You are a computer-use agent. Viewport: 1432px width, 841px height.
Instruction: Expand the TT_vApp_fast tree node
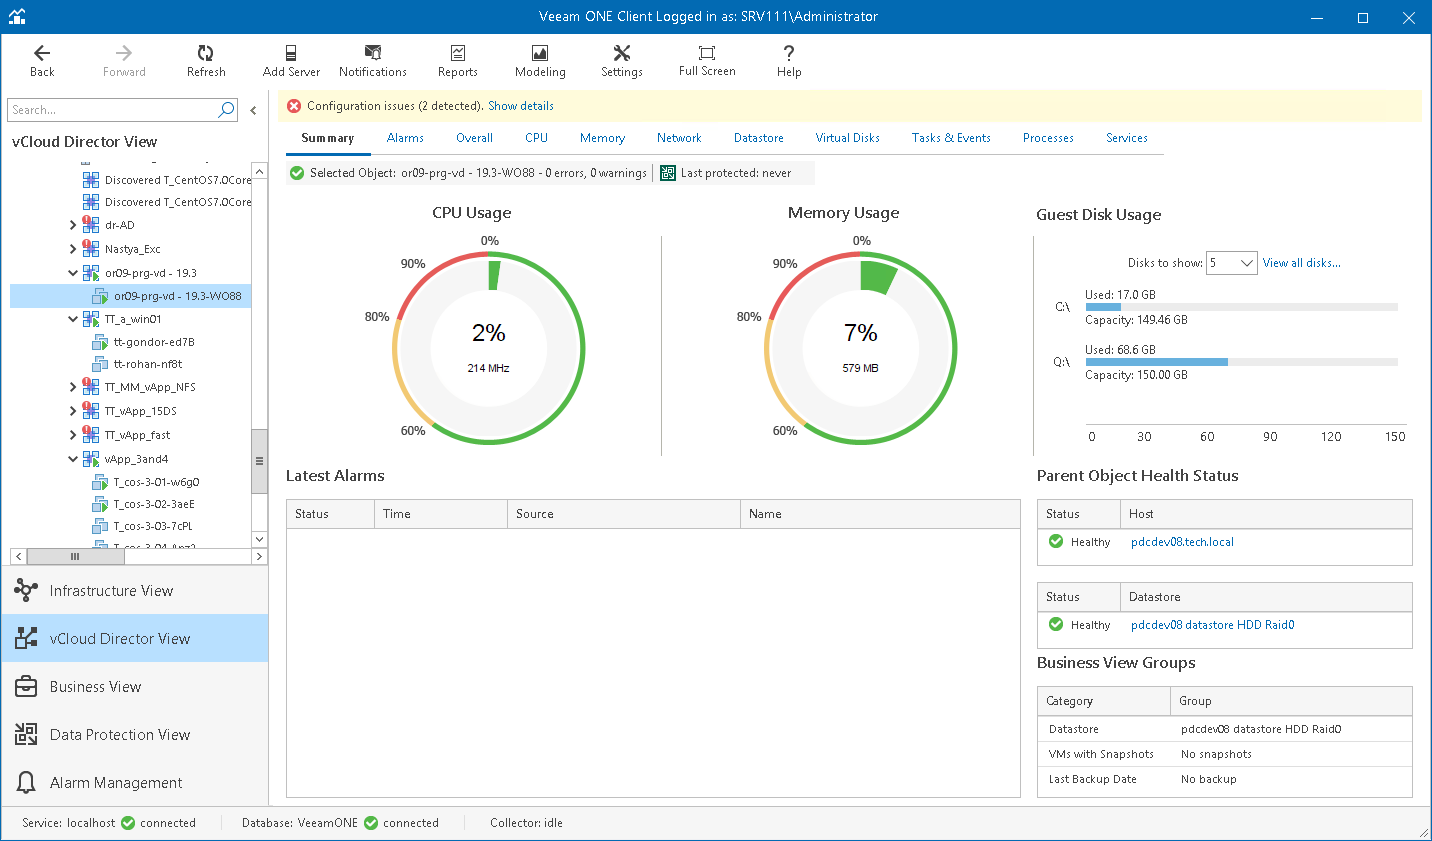(x=73, y=435)
